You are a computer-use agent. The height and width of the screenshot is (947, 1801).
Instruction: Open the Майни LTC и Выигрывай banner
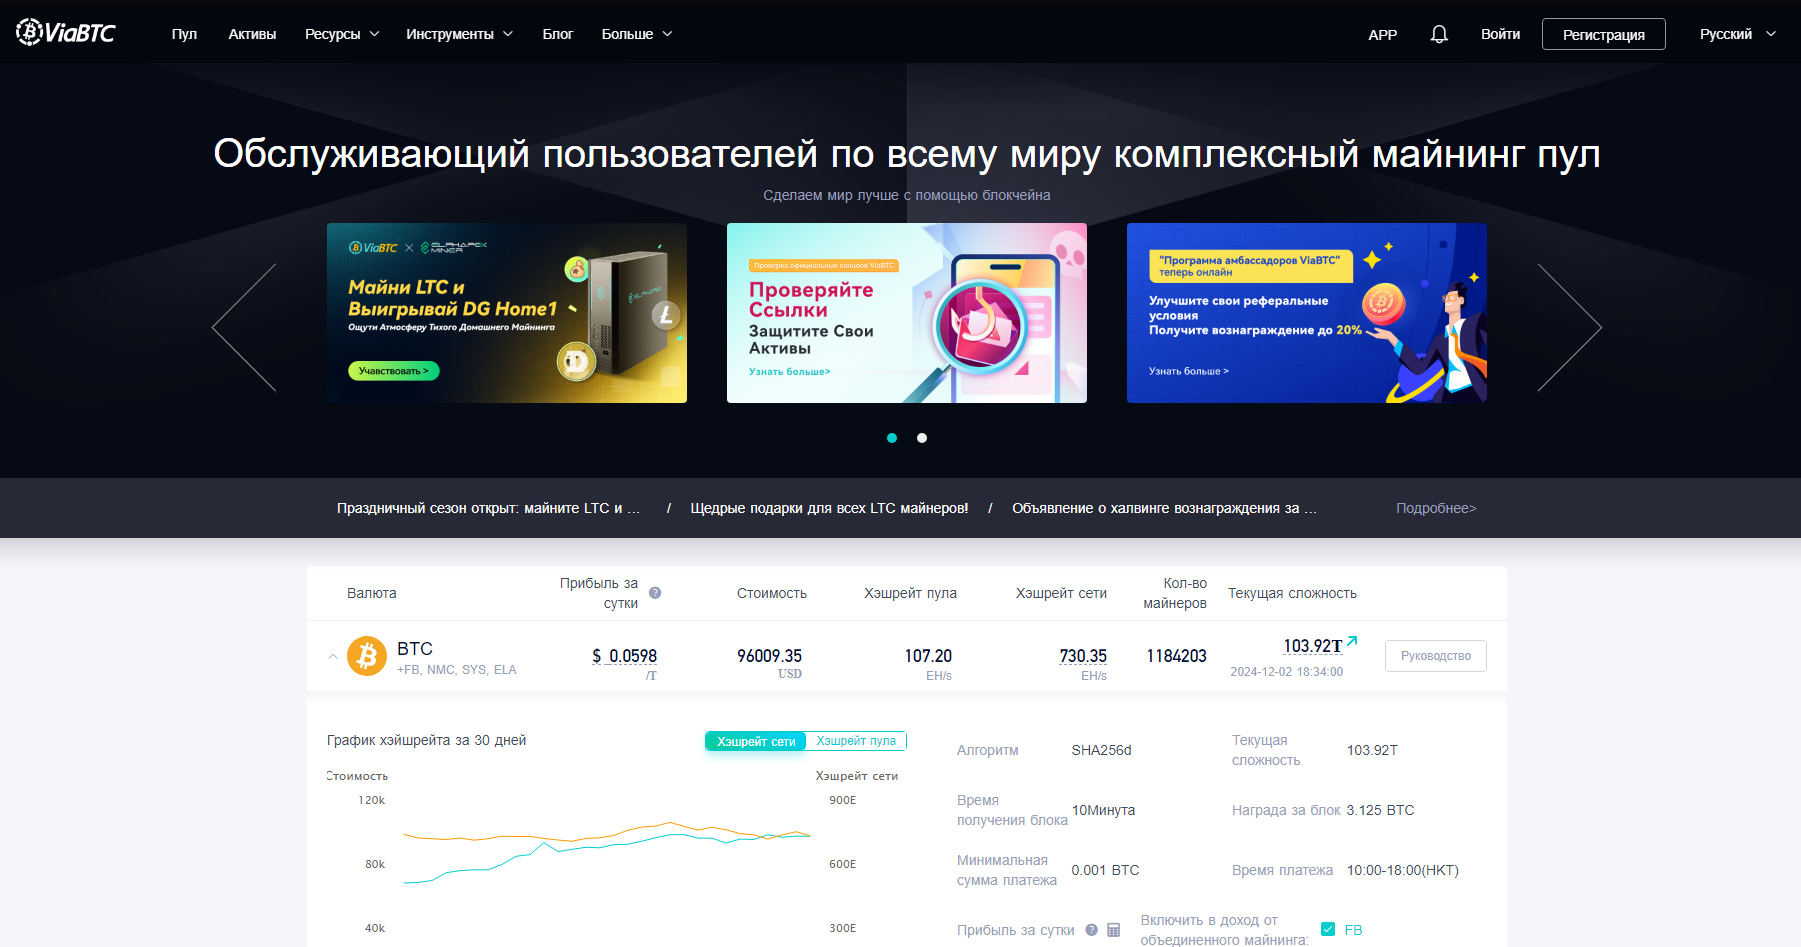[x=507, y=313]
